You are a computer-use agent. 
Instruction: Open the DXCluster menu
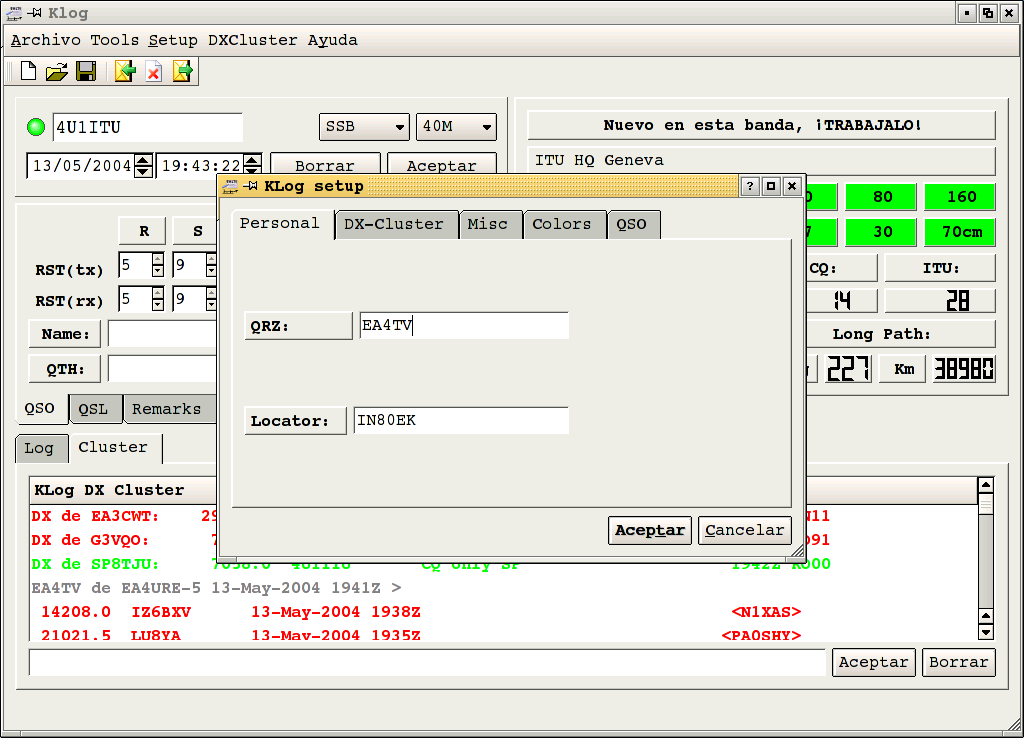coord(252,40)
